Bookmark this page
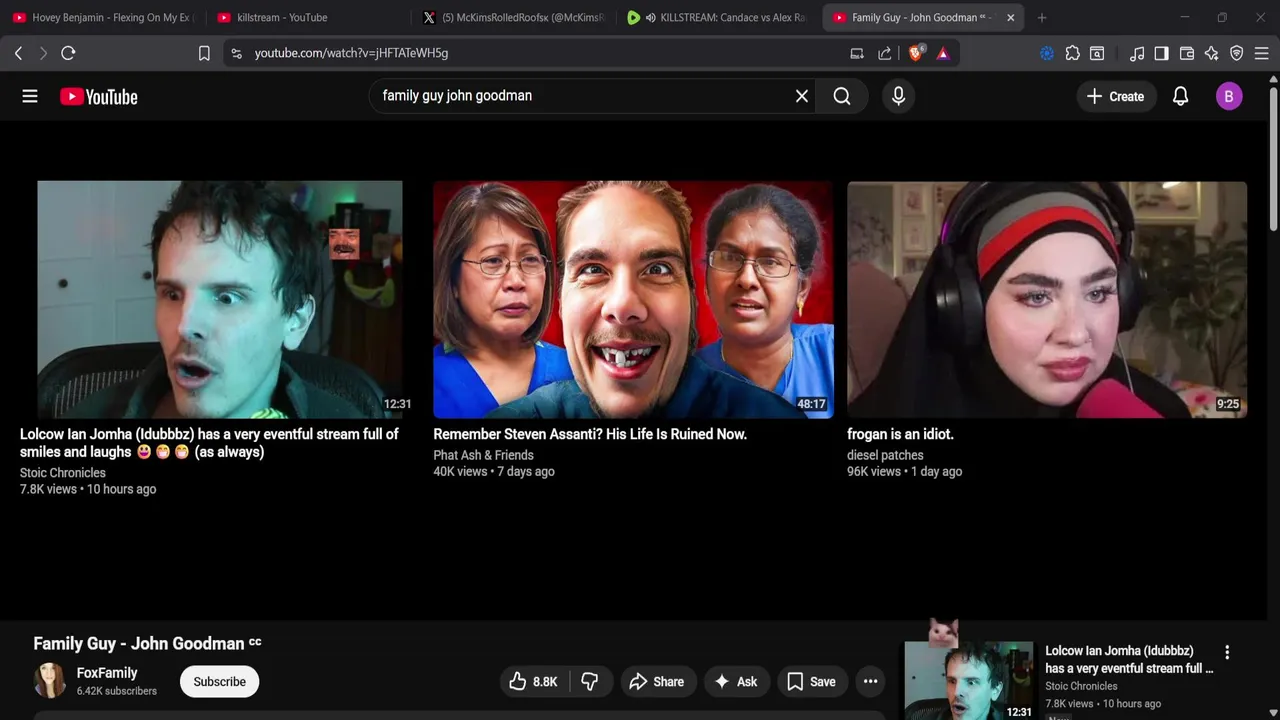This screenshot has width=1280, height=720. pos(204,53)
